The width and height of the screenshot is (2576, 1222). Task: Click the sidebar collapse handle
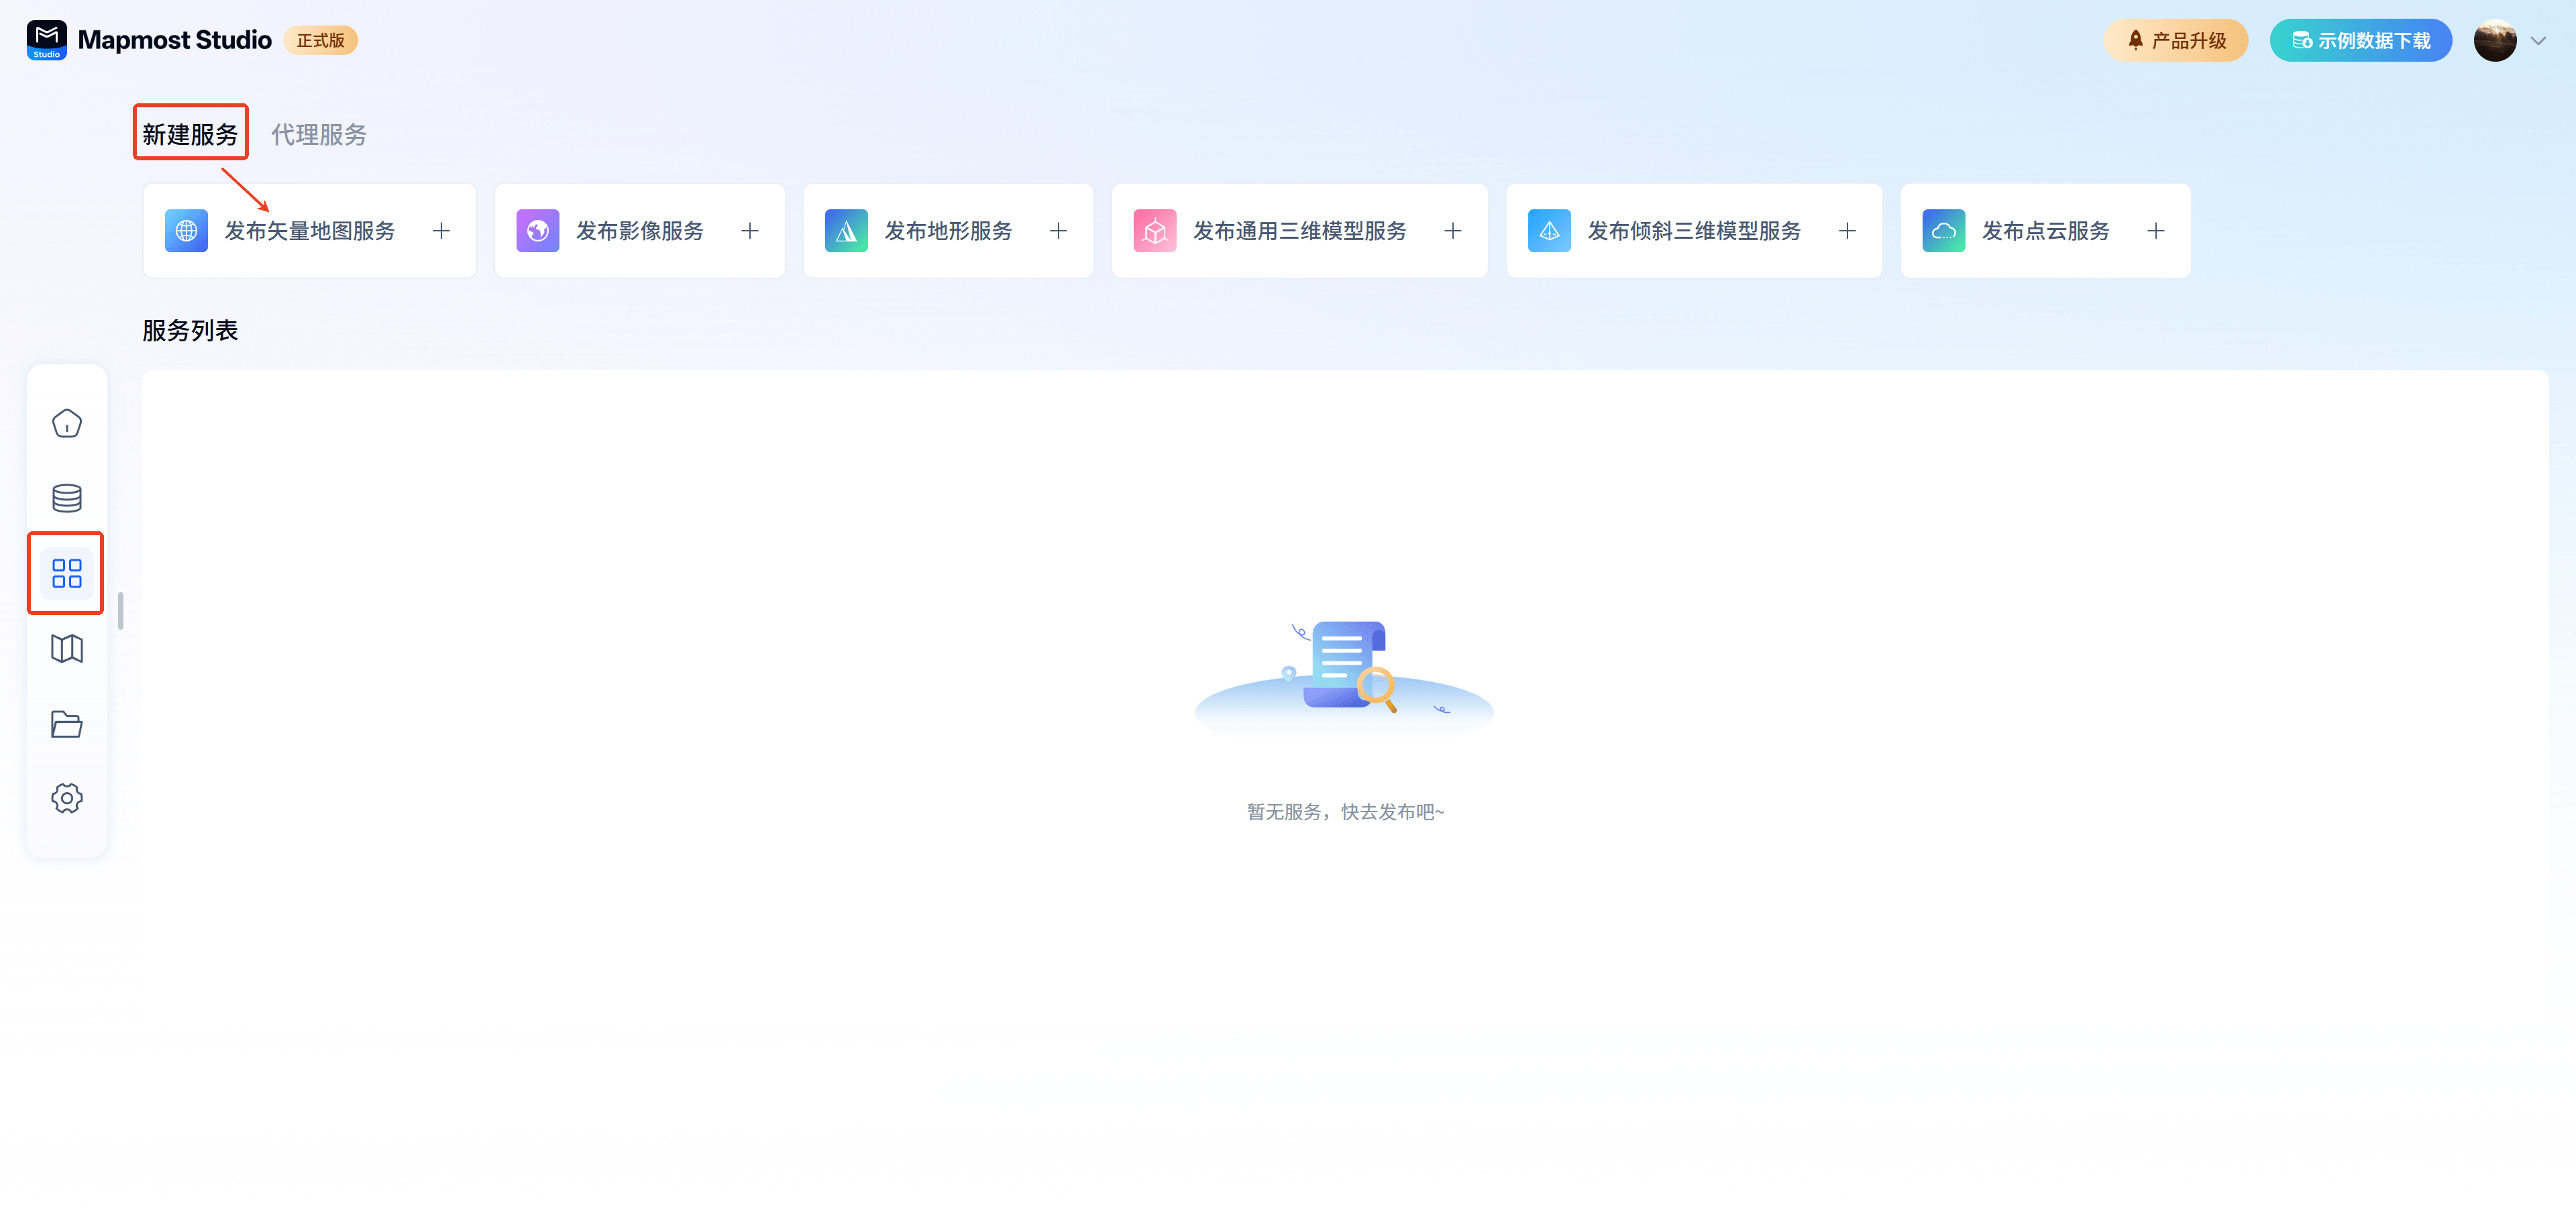point(121,611)
